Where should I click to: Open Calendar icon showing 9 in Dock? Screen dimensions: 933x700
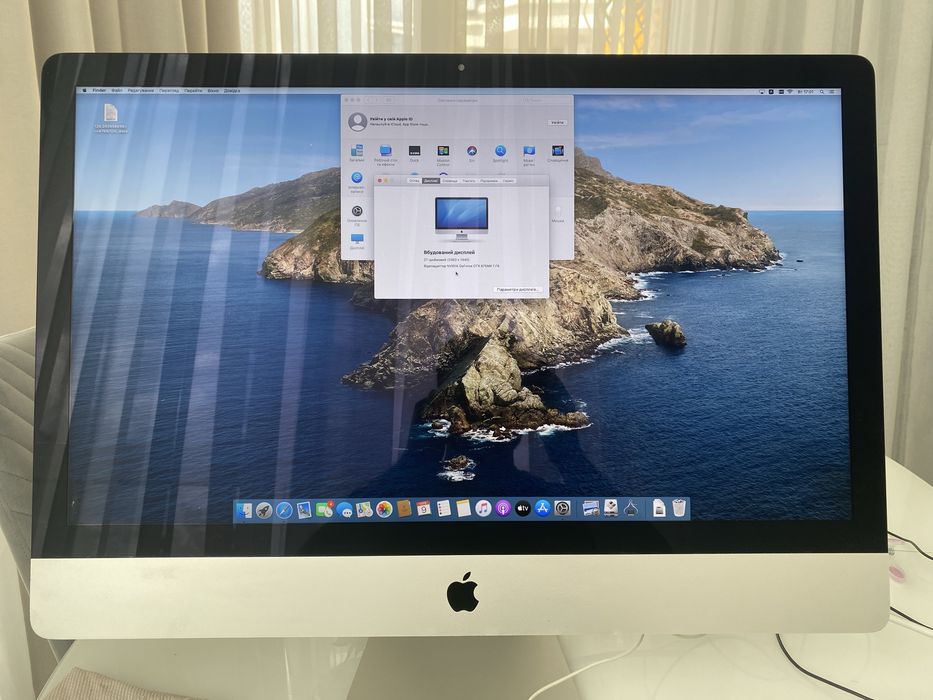coord(424,509)
